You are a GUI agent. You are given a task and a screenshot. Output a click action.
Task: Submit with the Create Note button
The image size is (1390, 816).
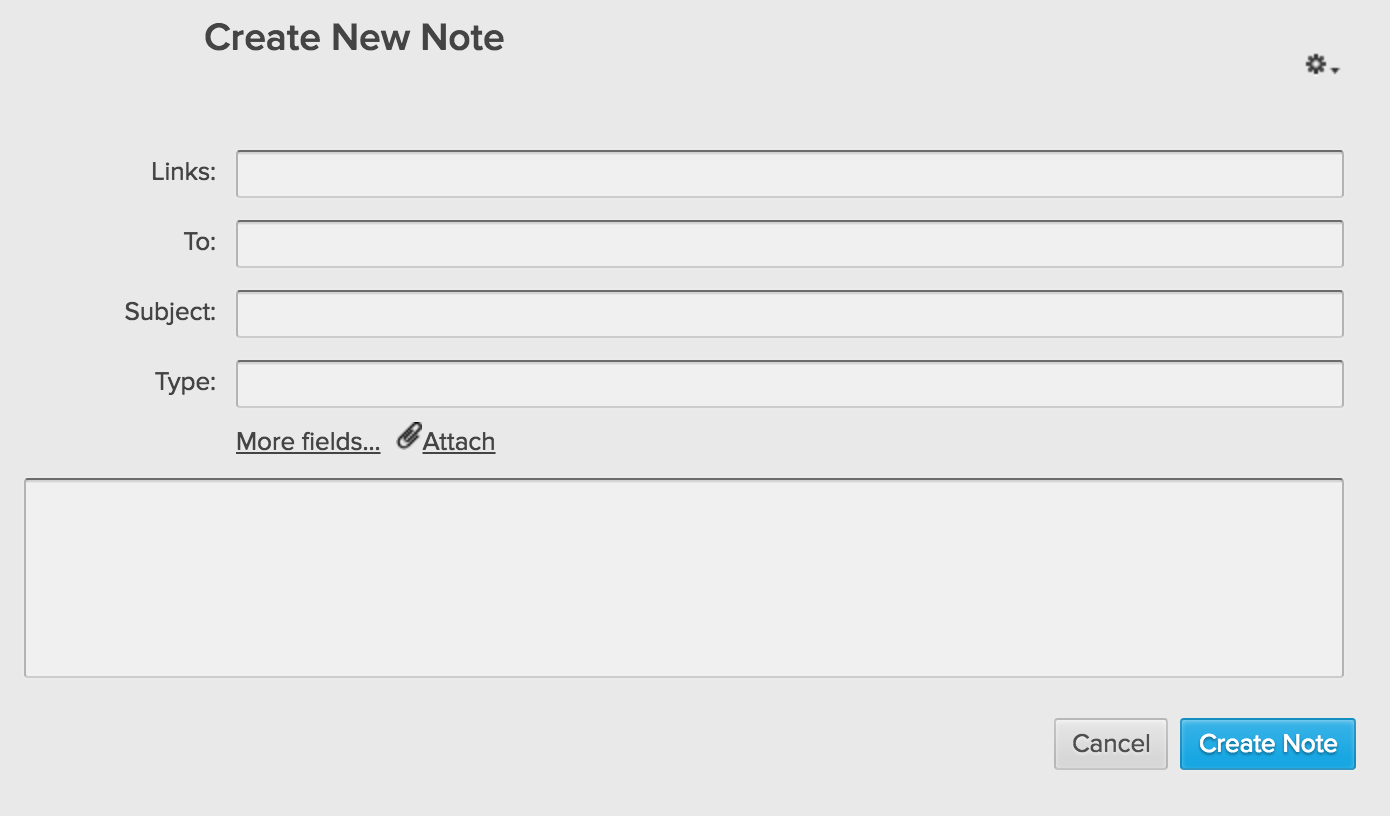point(1267,744)
